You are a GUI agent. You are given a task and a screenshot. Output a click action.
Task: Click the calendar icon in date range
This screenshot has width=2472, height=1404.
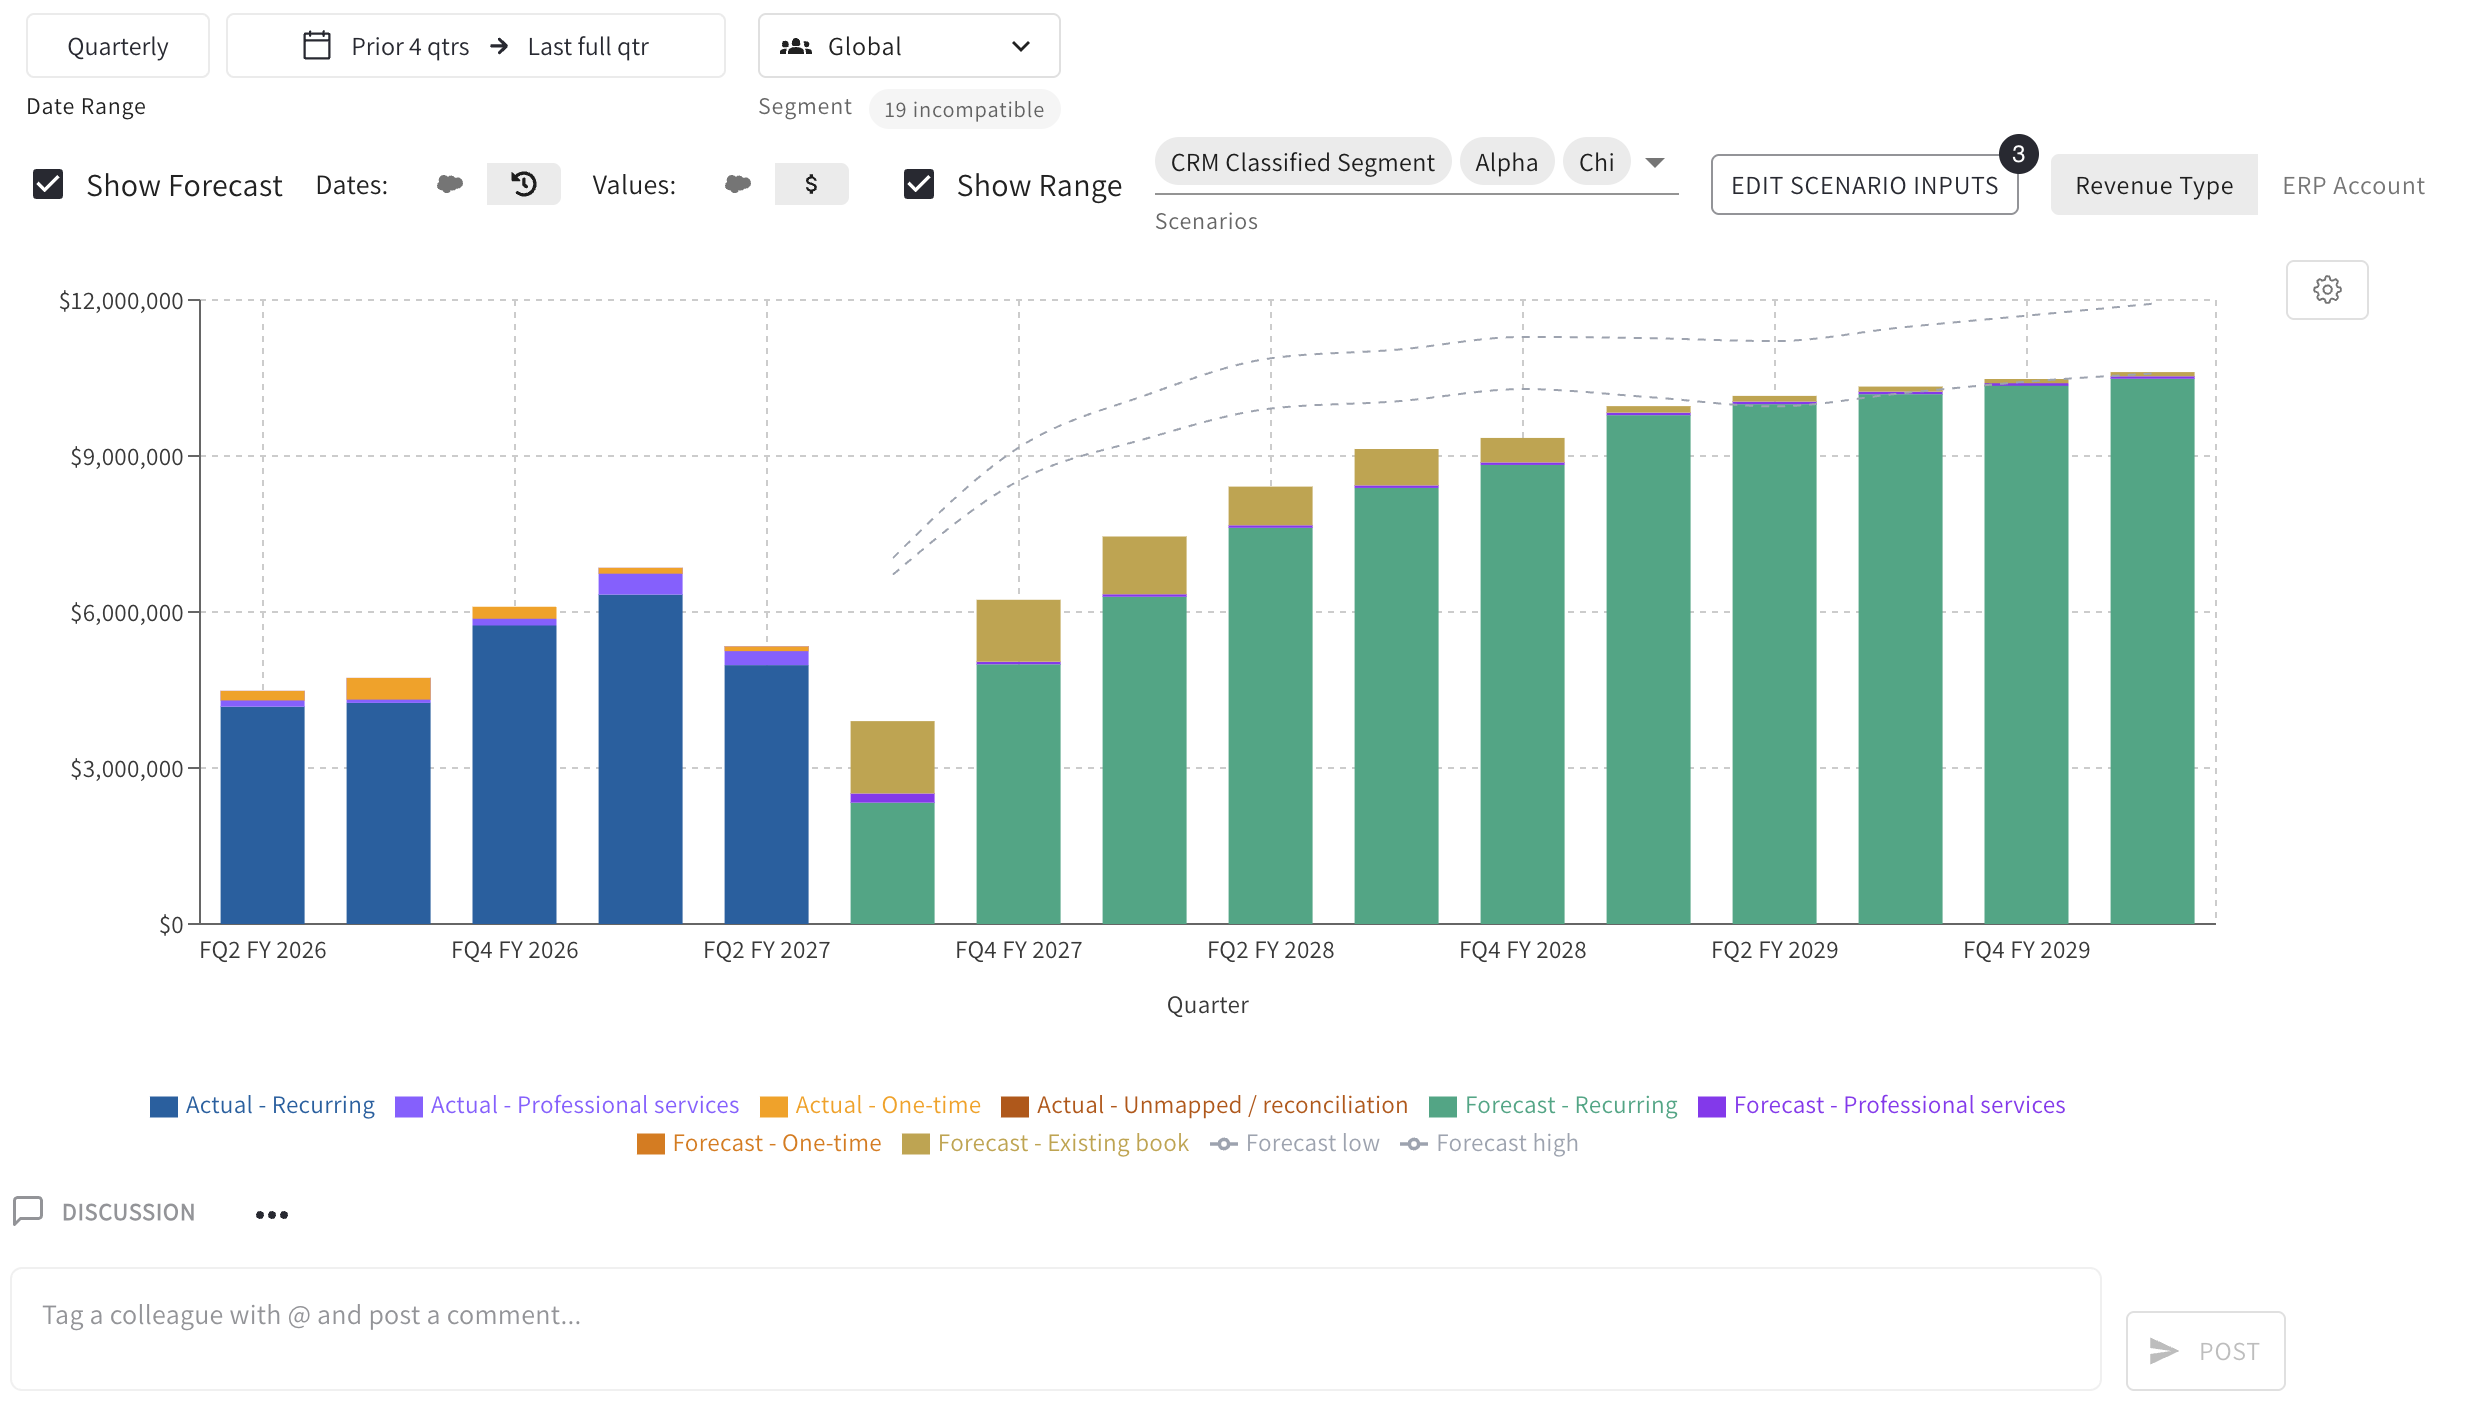click(316, 46)
